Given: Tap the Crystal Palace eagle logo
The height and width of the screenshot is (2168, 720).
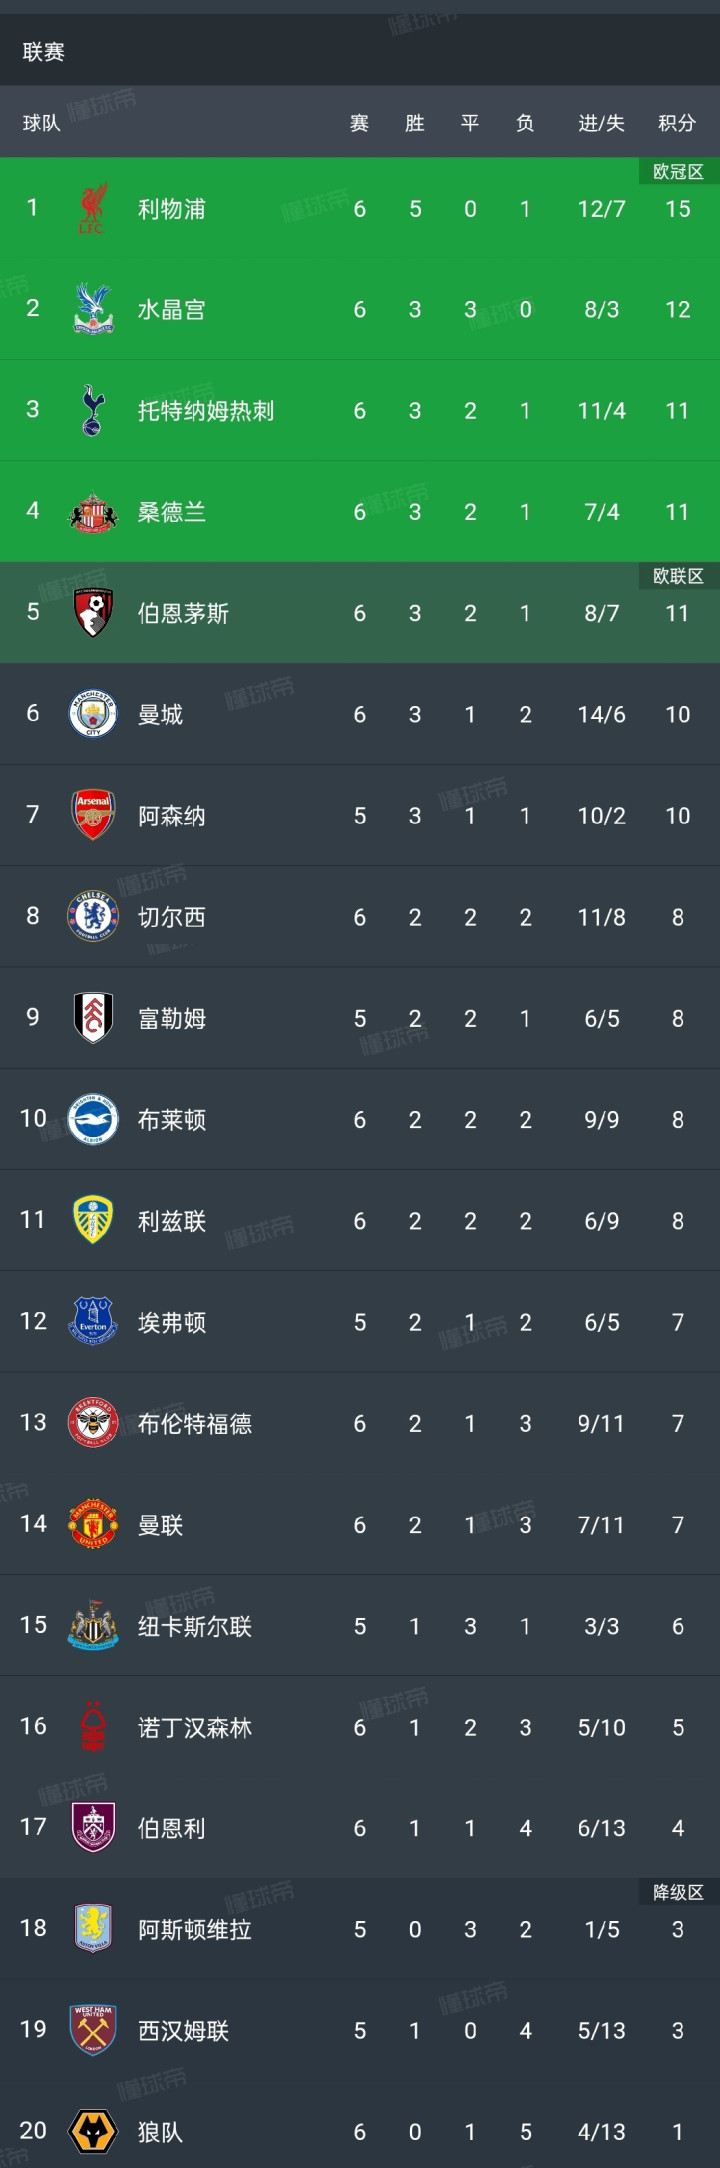Looking at the screenshot, I should pyautogui.click(x=92, y=309).
